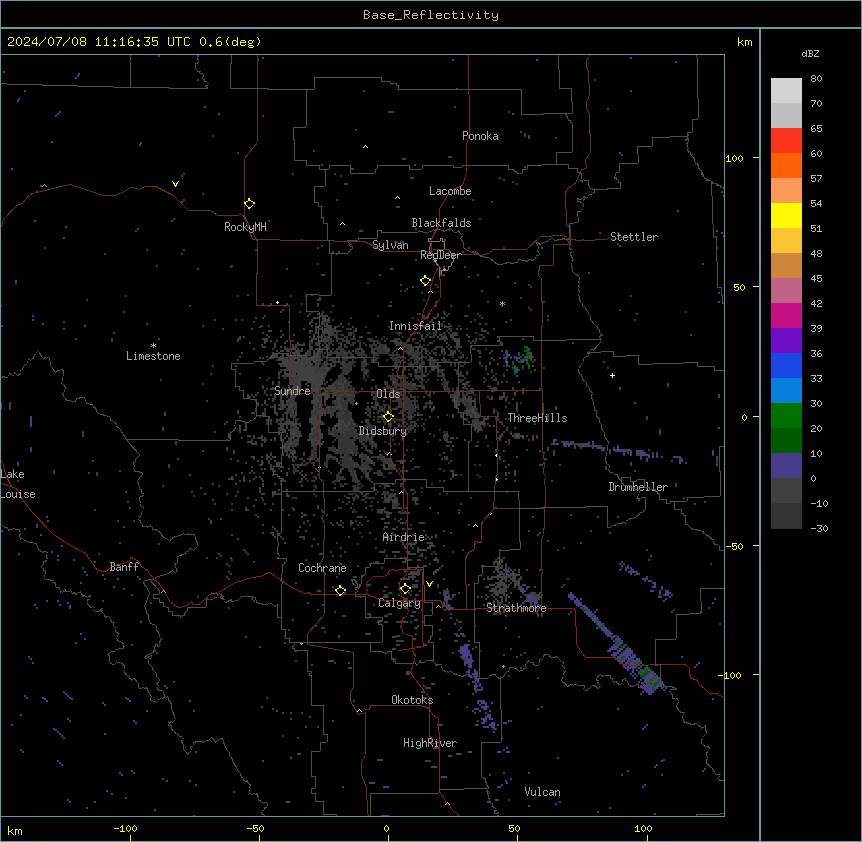862x842 pixels.
Task: Click the Innisfail town label
Action: click(x=415, y=326)
